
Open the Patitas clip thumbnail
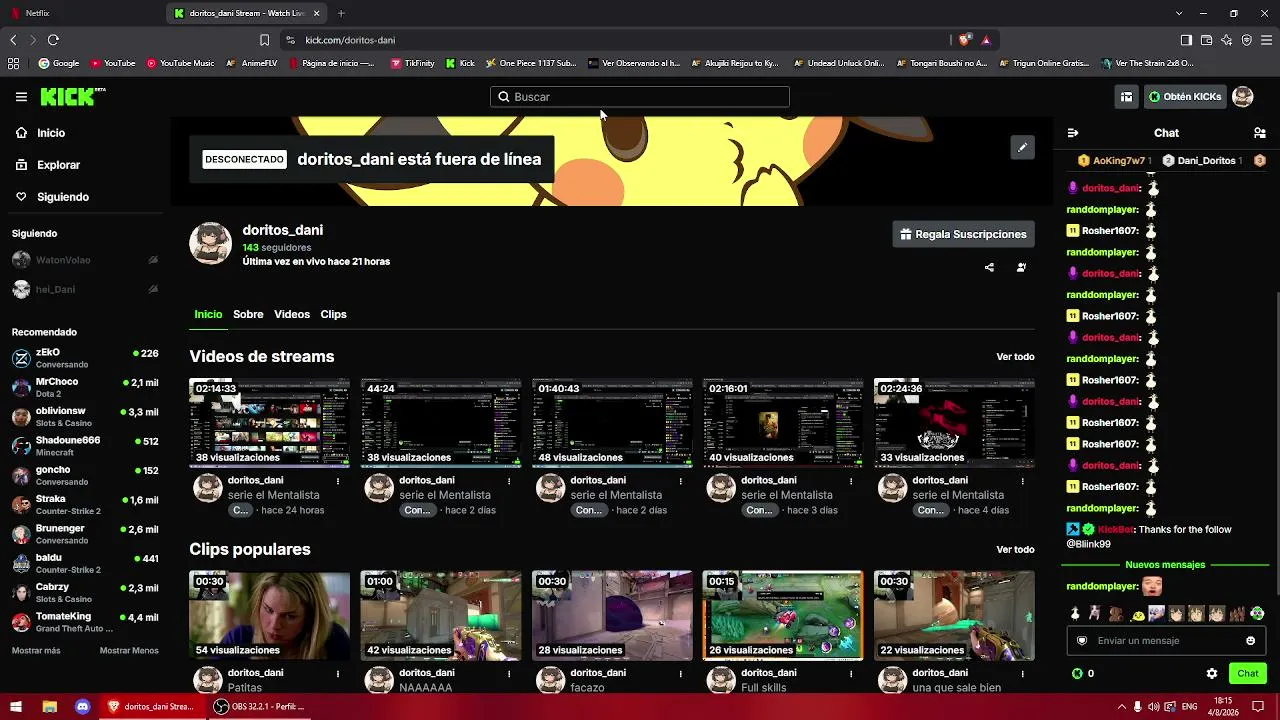tap(270, 616)
